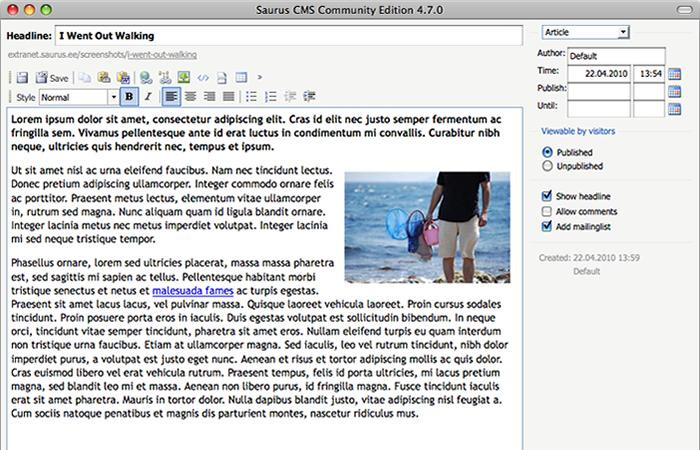Insert bulleted list
700x450 pixels.
pyautogui.click(x=251, y=96)
